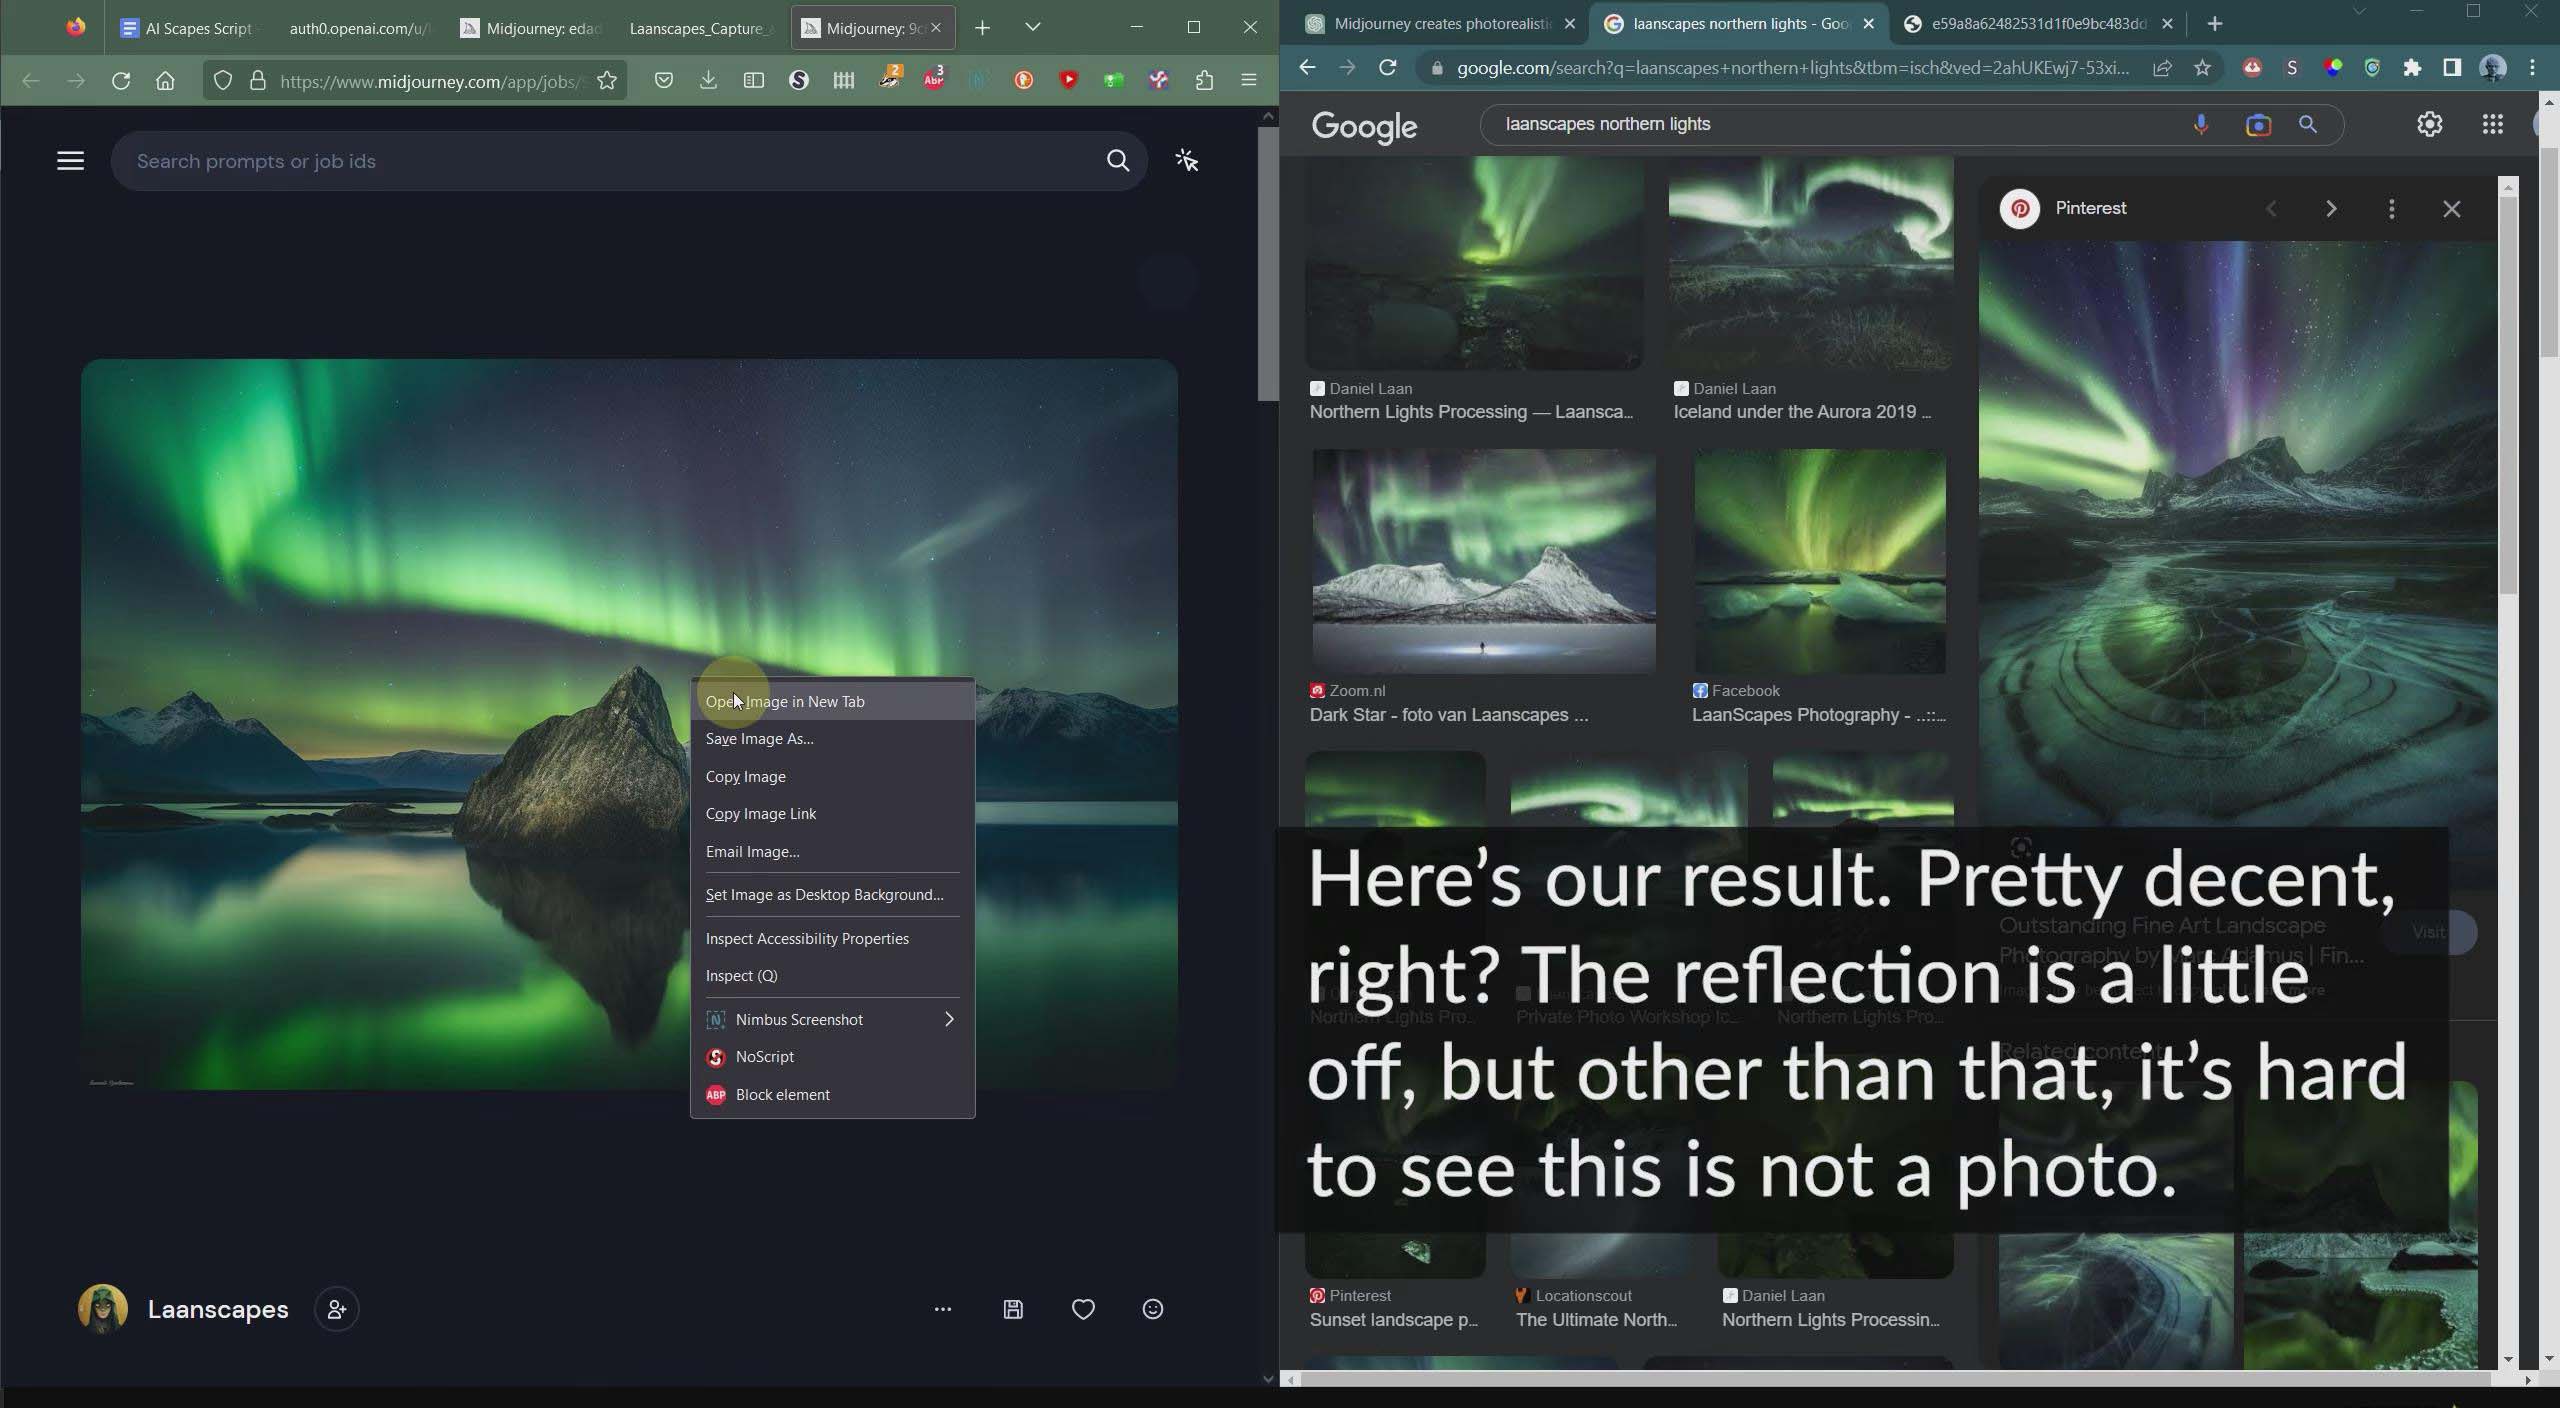Click the Nimbus Screenshot submenu arrow

(948, 1020)
